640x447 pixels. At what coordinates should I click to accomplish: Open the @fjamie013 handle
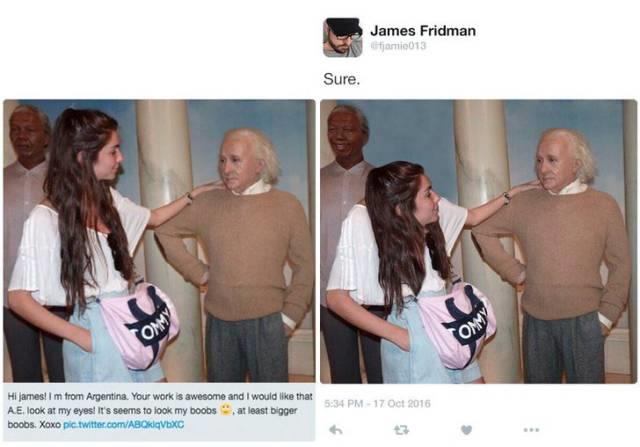[398, 46]
